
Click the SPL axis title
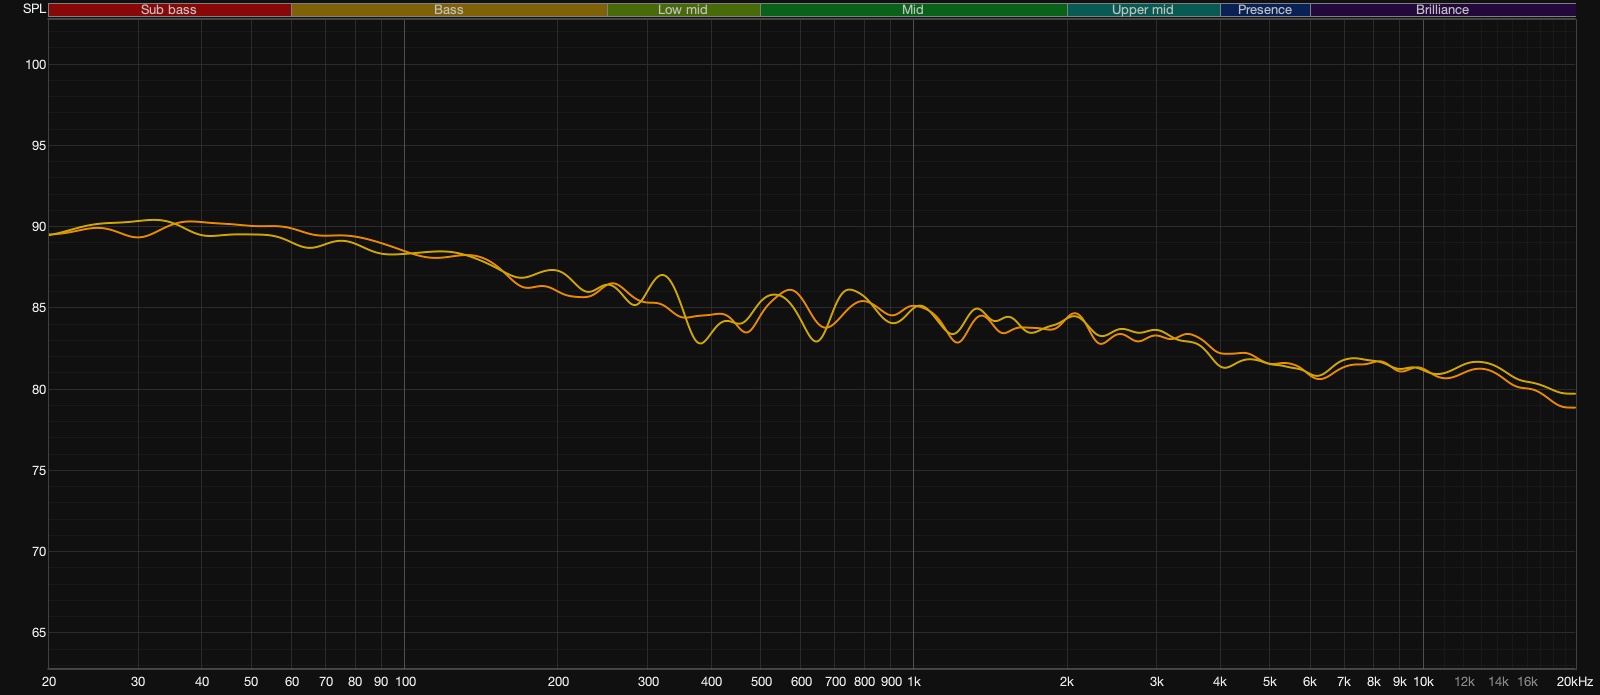click(x=34, y=9)
